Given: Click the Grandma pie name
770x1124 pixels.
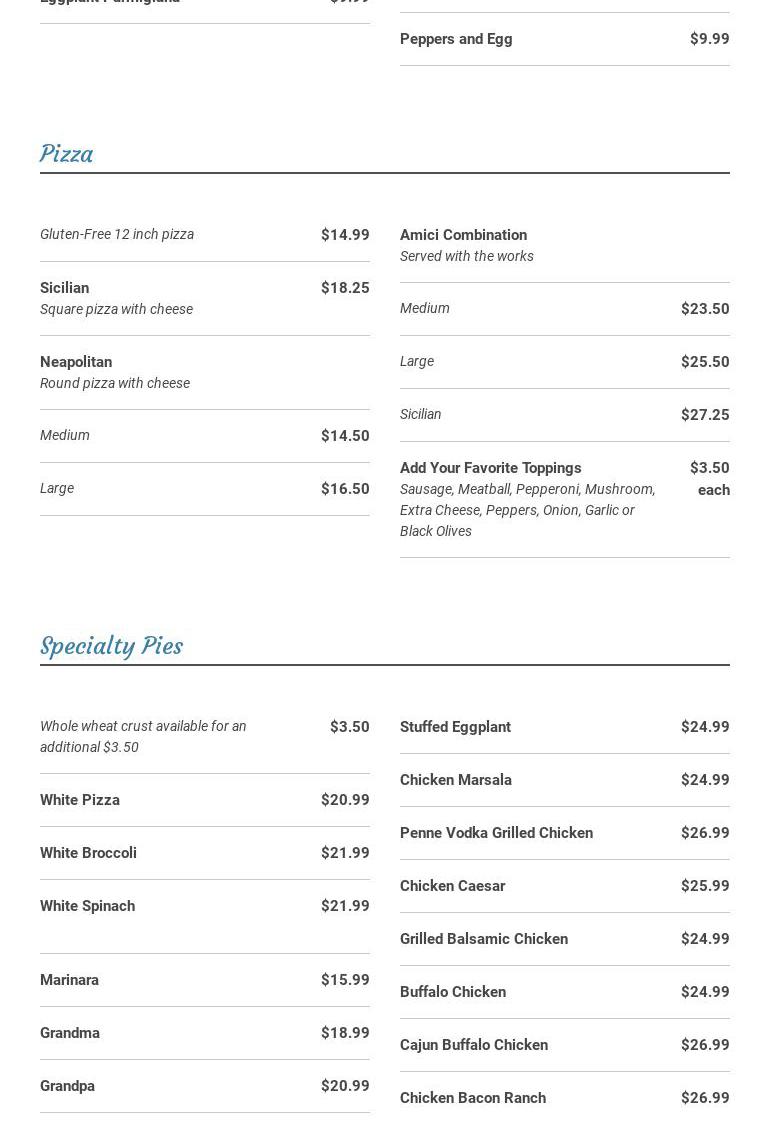Looking at the screenshot, I should tap(70, 1033).
